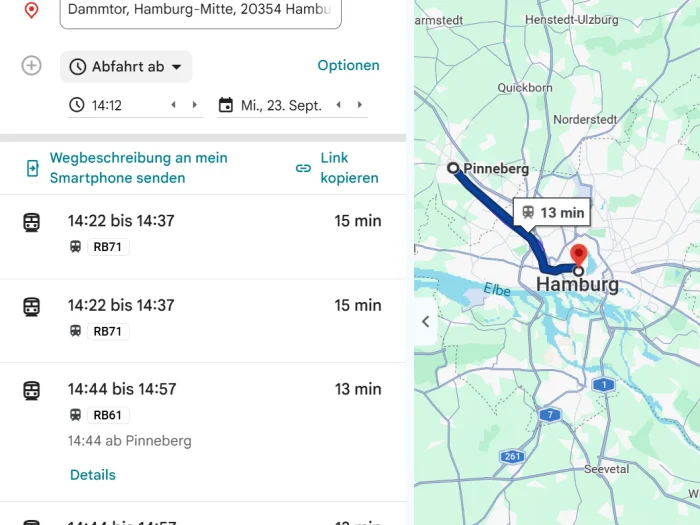Click the Dammtor destination input field
The image size is (700, 525).
point(200,11)
